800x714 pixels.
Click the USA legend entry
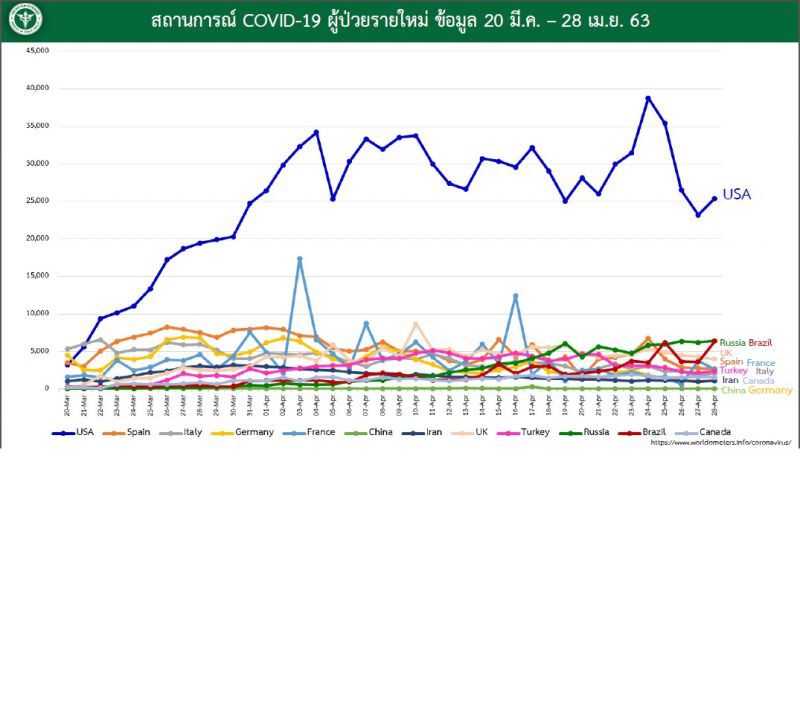73,432
